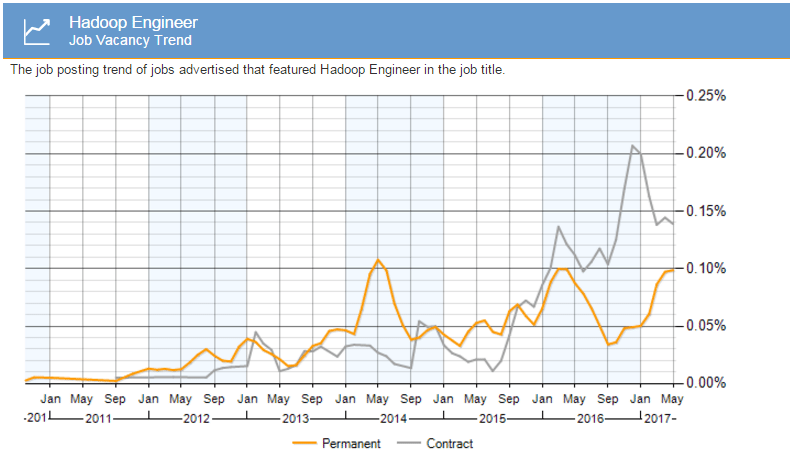
Task: Click the job posting trend description text
Action: pyautogui.click(x=258, y=69)
